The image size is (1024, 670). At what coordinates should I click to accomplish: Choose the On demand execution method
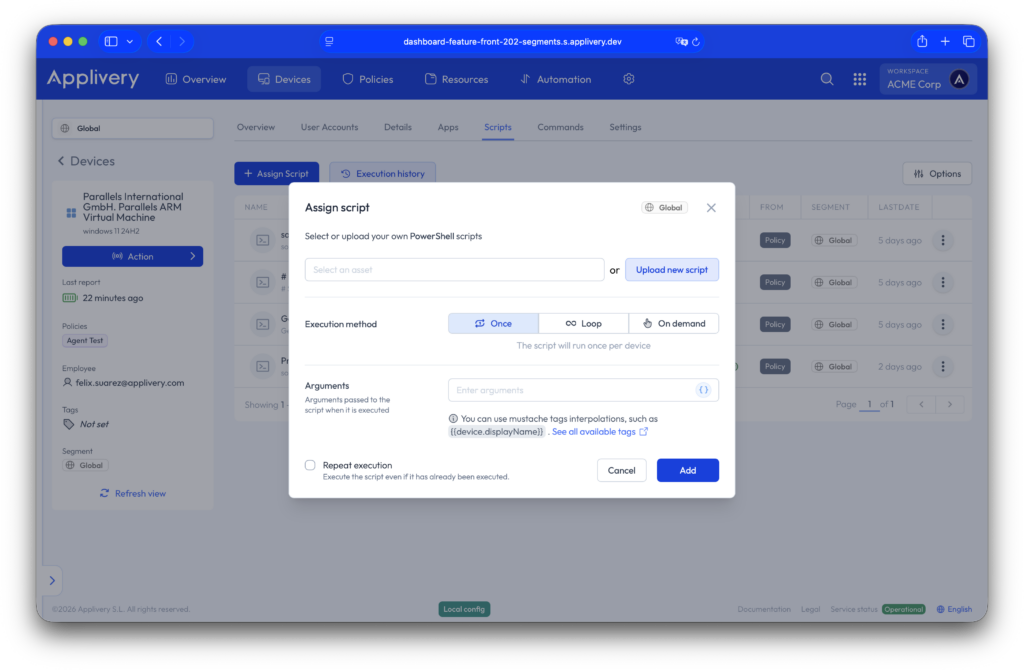674,323
